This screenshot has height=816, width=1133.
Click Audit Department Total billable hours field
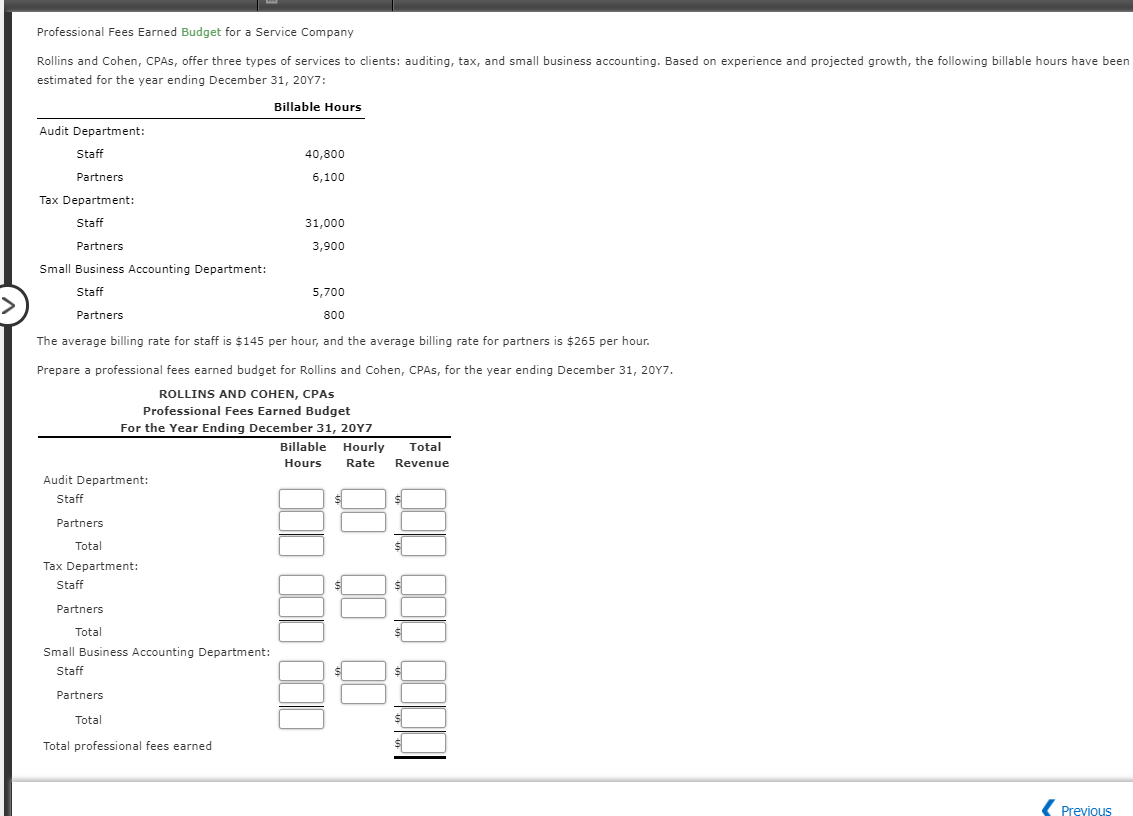click(301, 545)
